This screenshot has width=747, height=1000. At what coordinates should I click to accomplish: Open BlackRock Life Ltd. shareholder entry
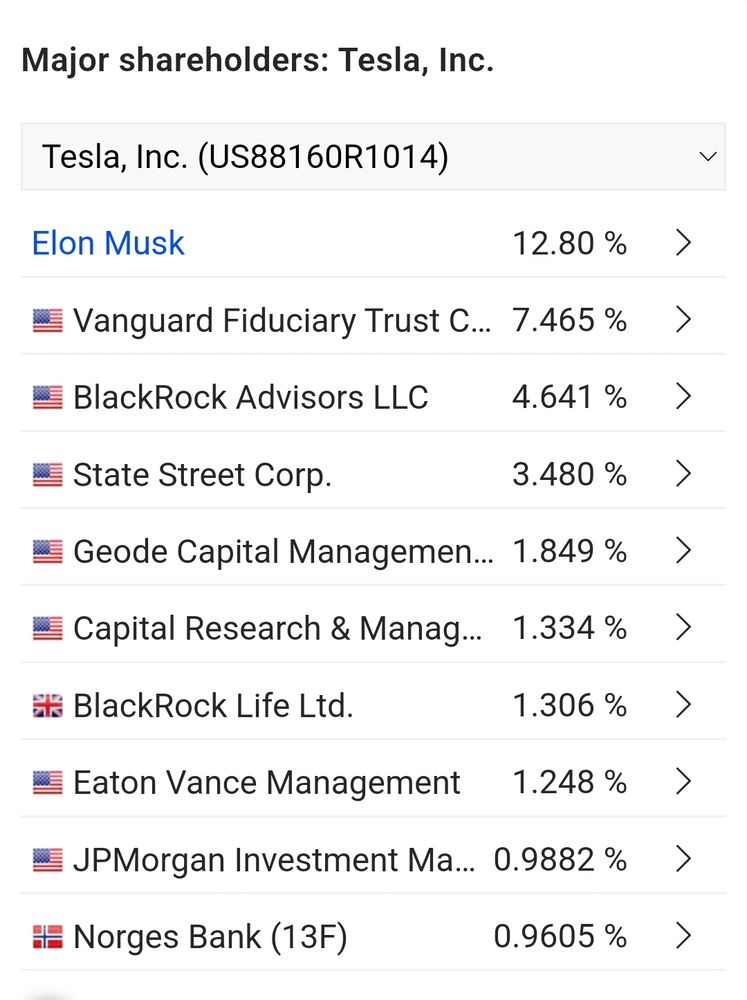(x=213, y=705)
